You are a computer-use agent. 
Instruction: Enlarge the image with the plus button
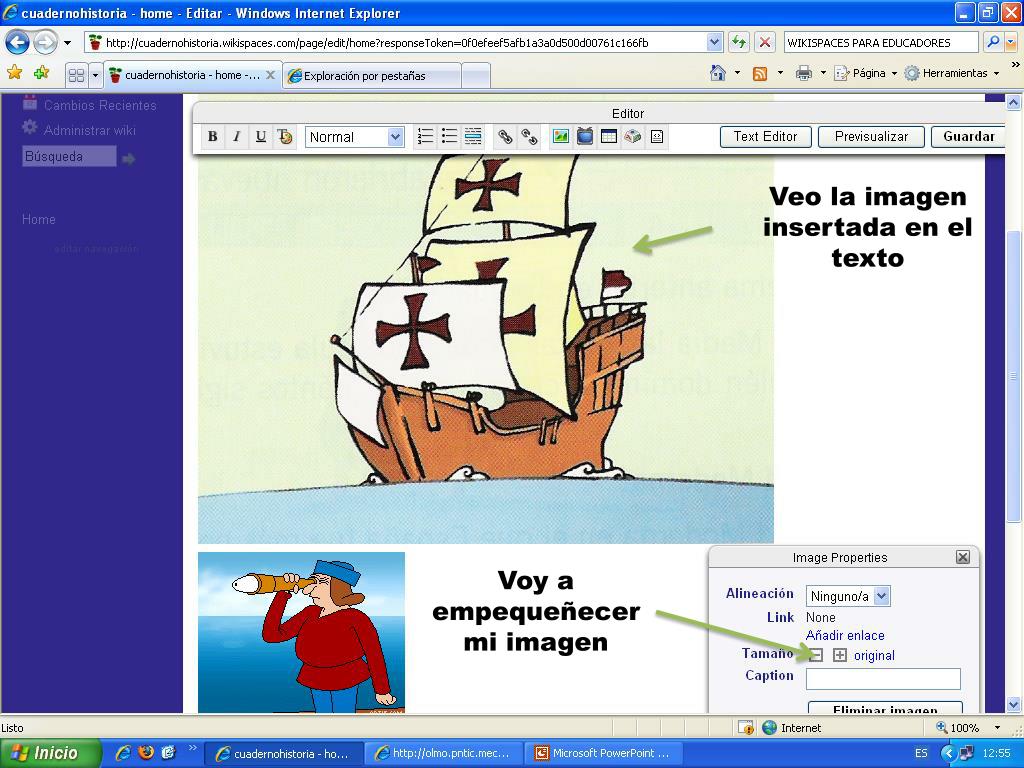840,655
